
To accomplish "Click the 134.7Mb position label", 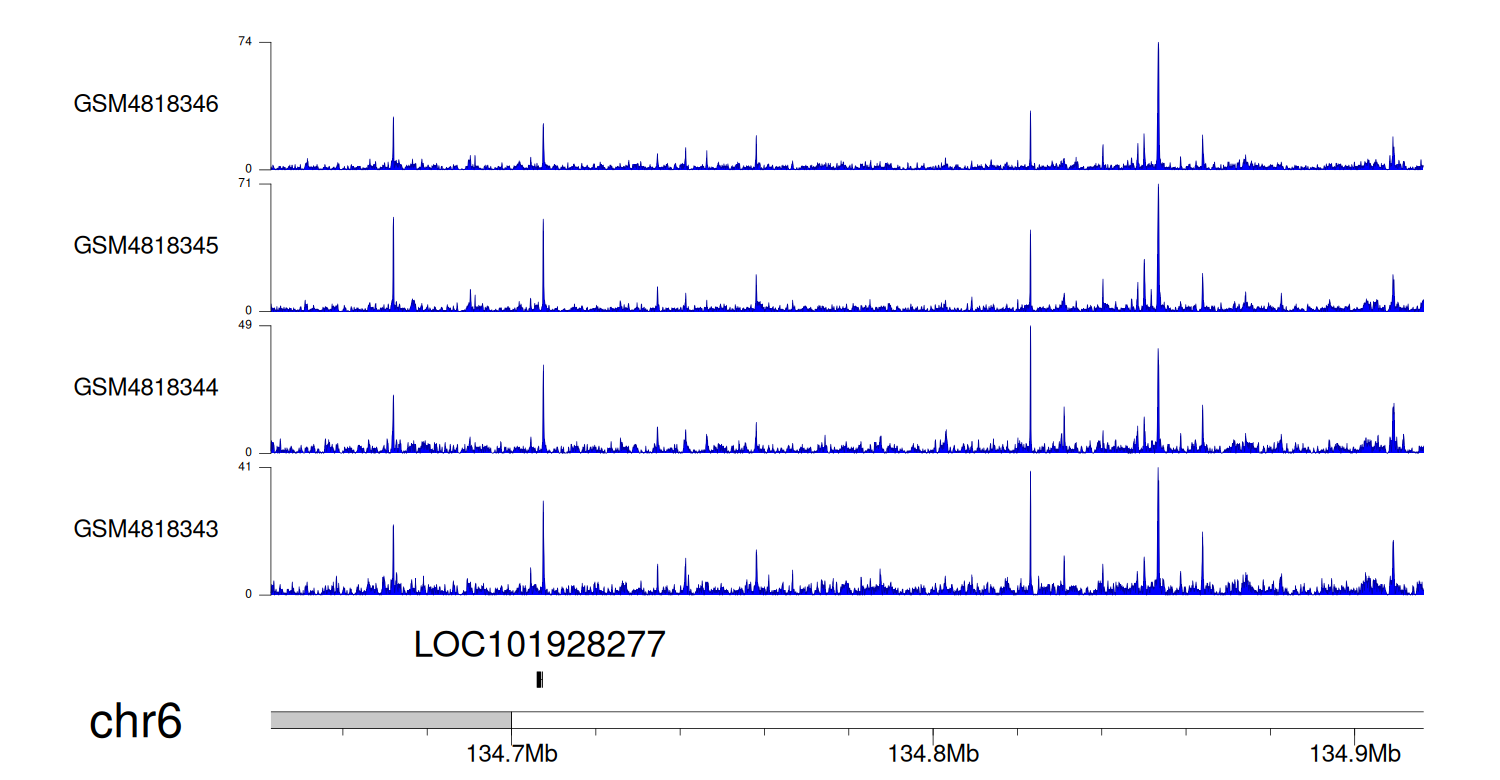I will 511,754.
